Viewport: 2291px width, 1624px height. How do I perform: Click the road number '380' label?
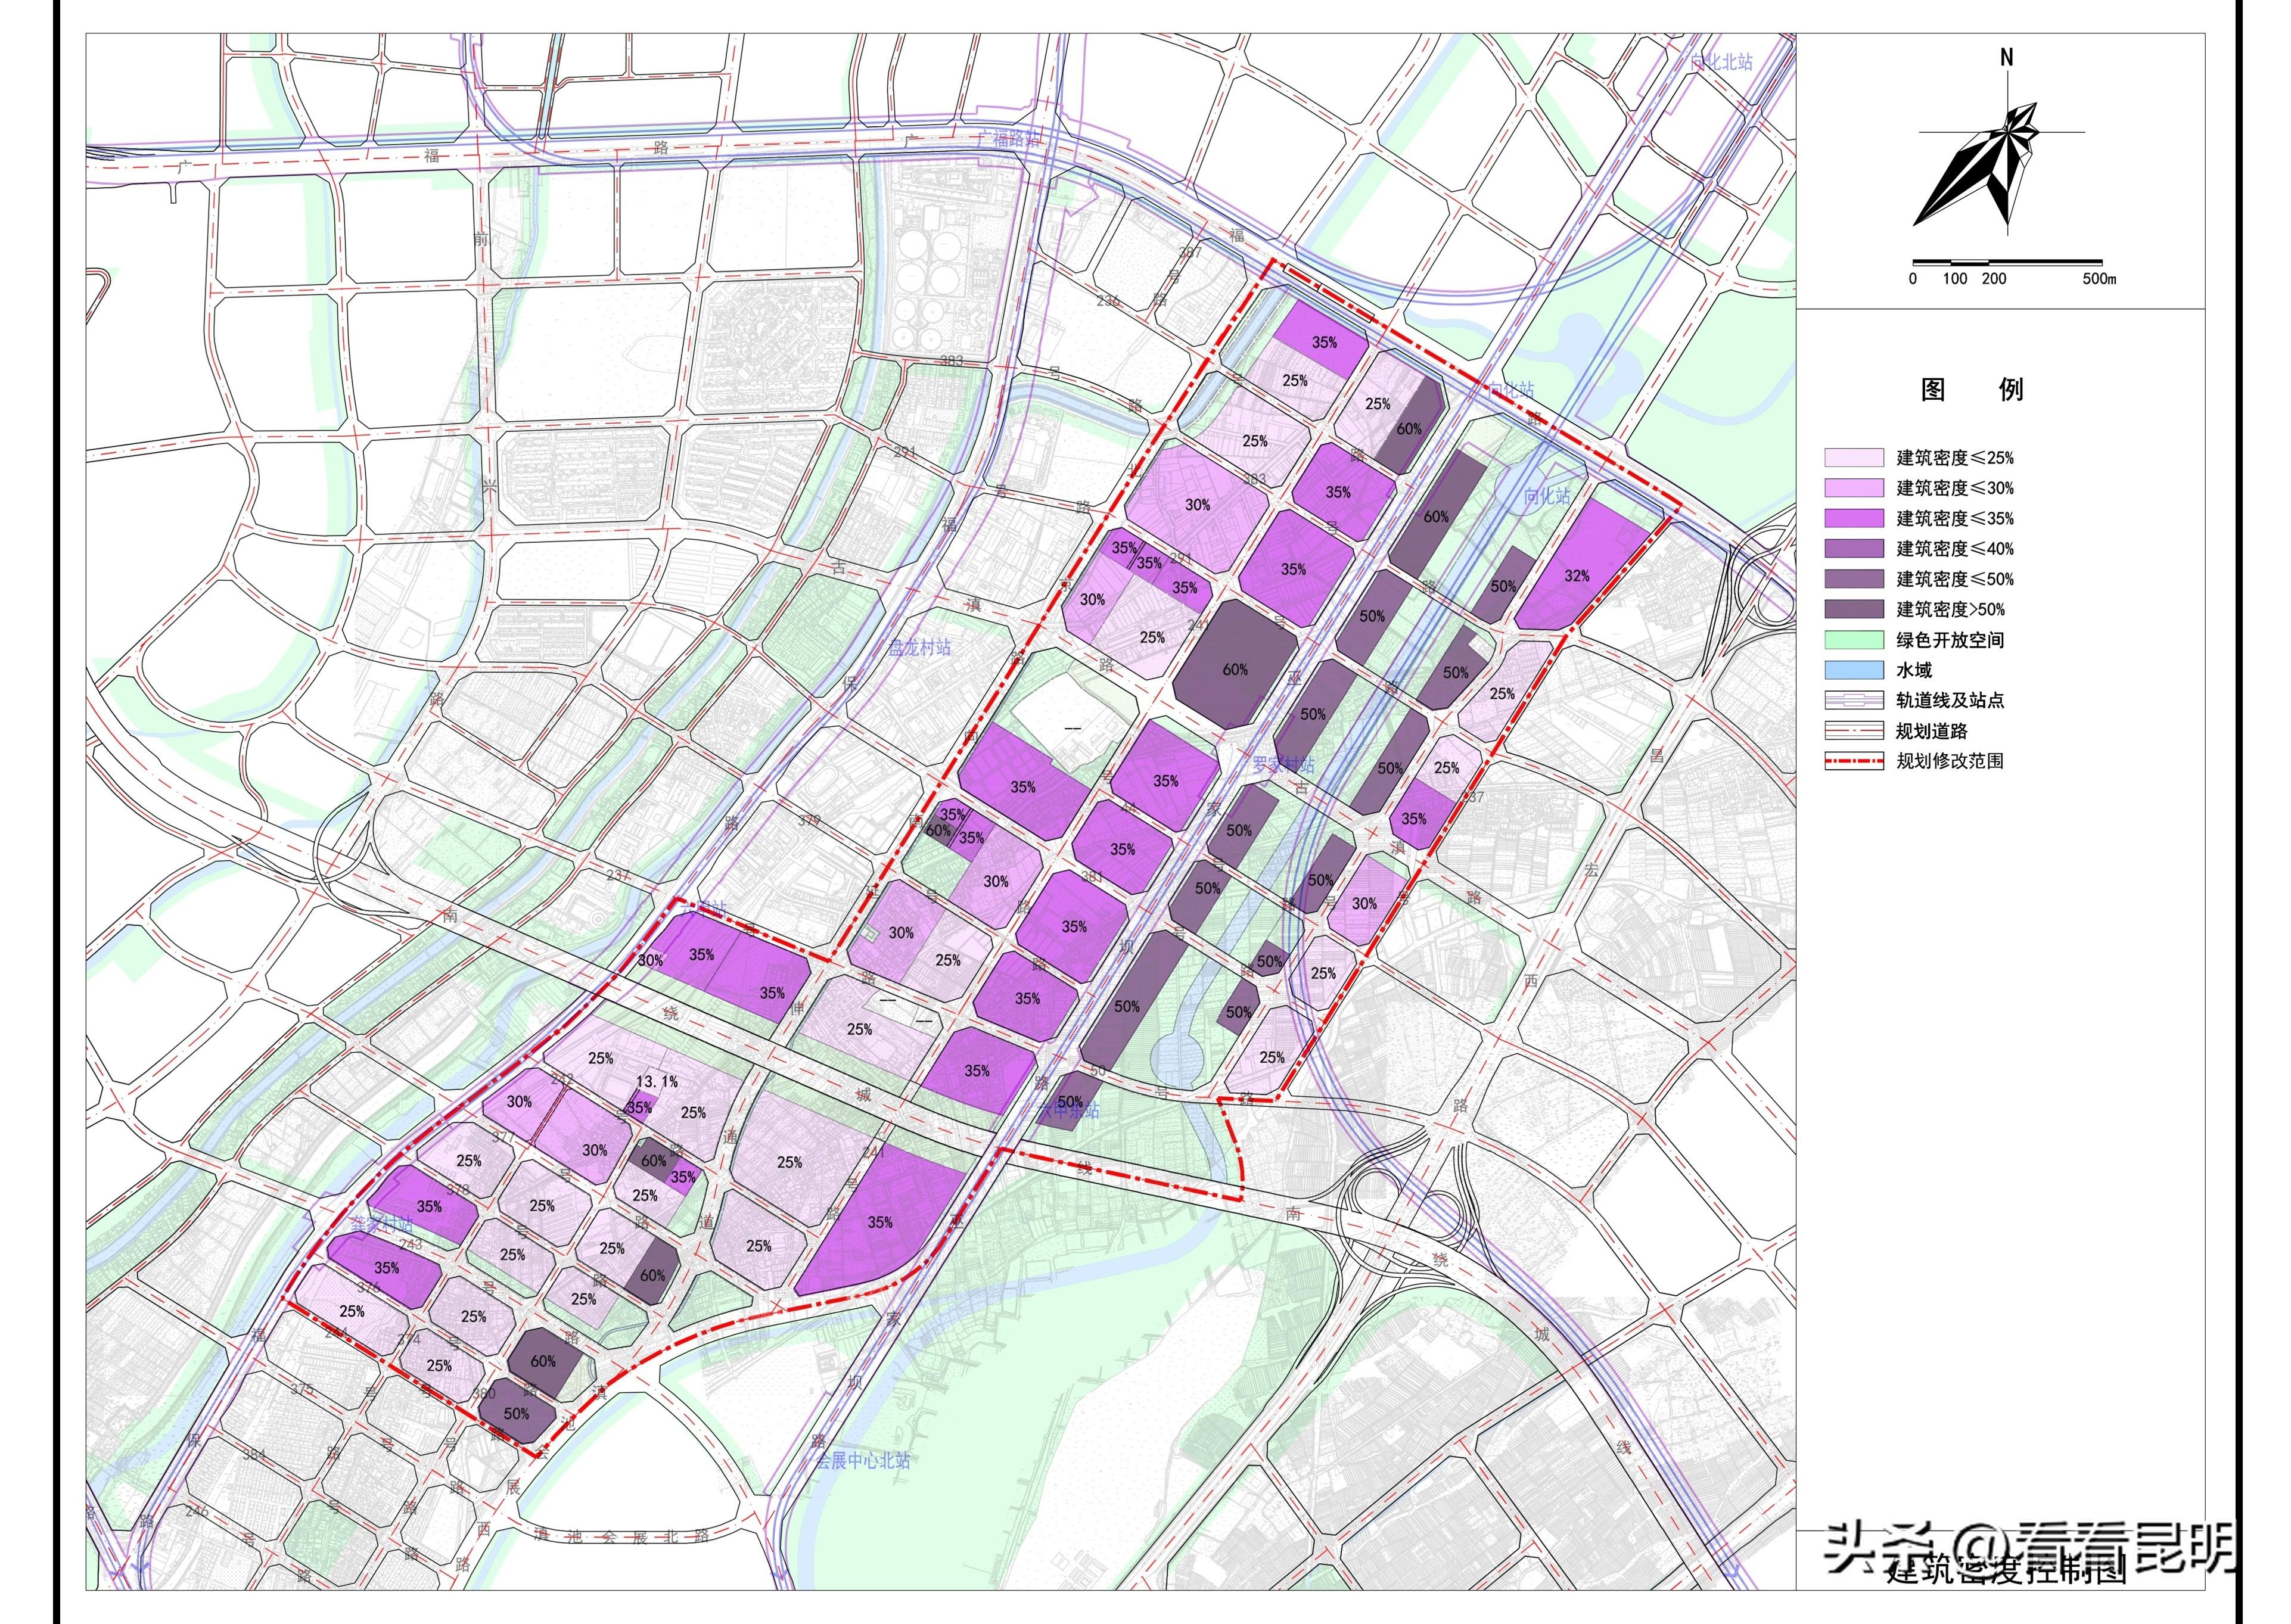tap(483, 1393)
